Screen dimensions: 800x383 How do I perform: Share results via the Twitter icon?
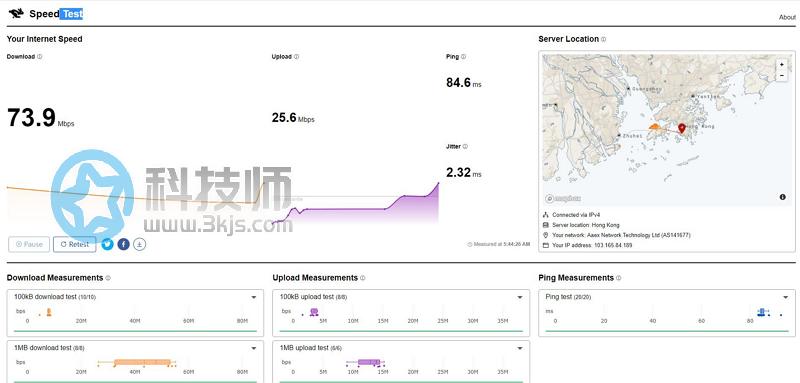point(107,244)
